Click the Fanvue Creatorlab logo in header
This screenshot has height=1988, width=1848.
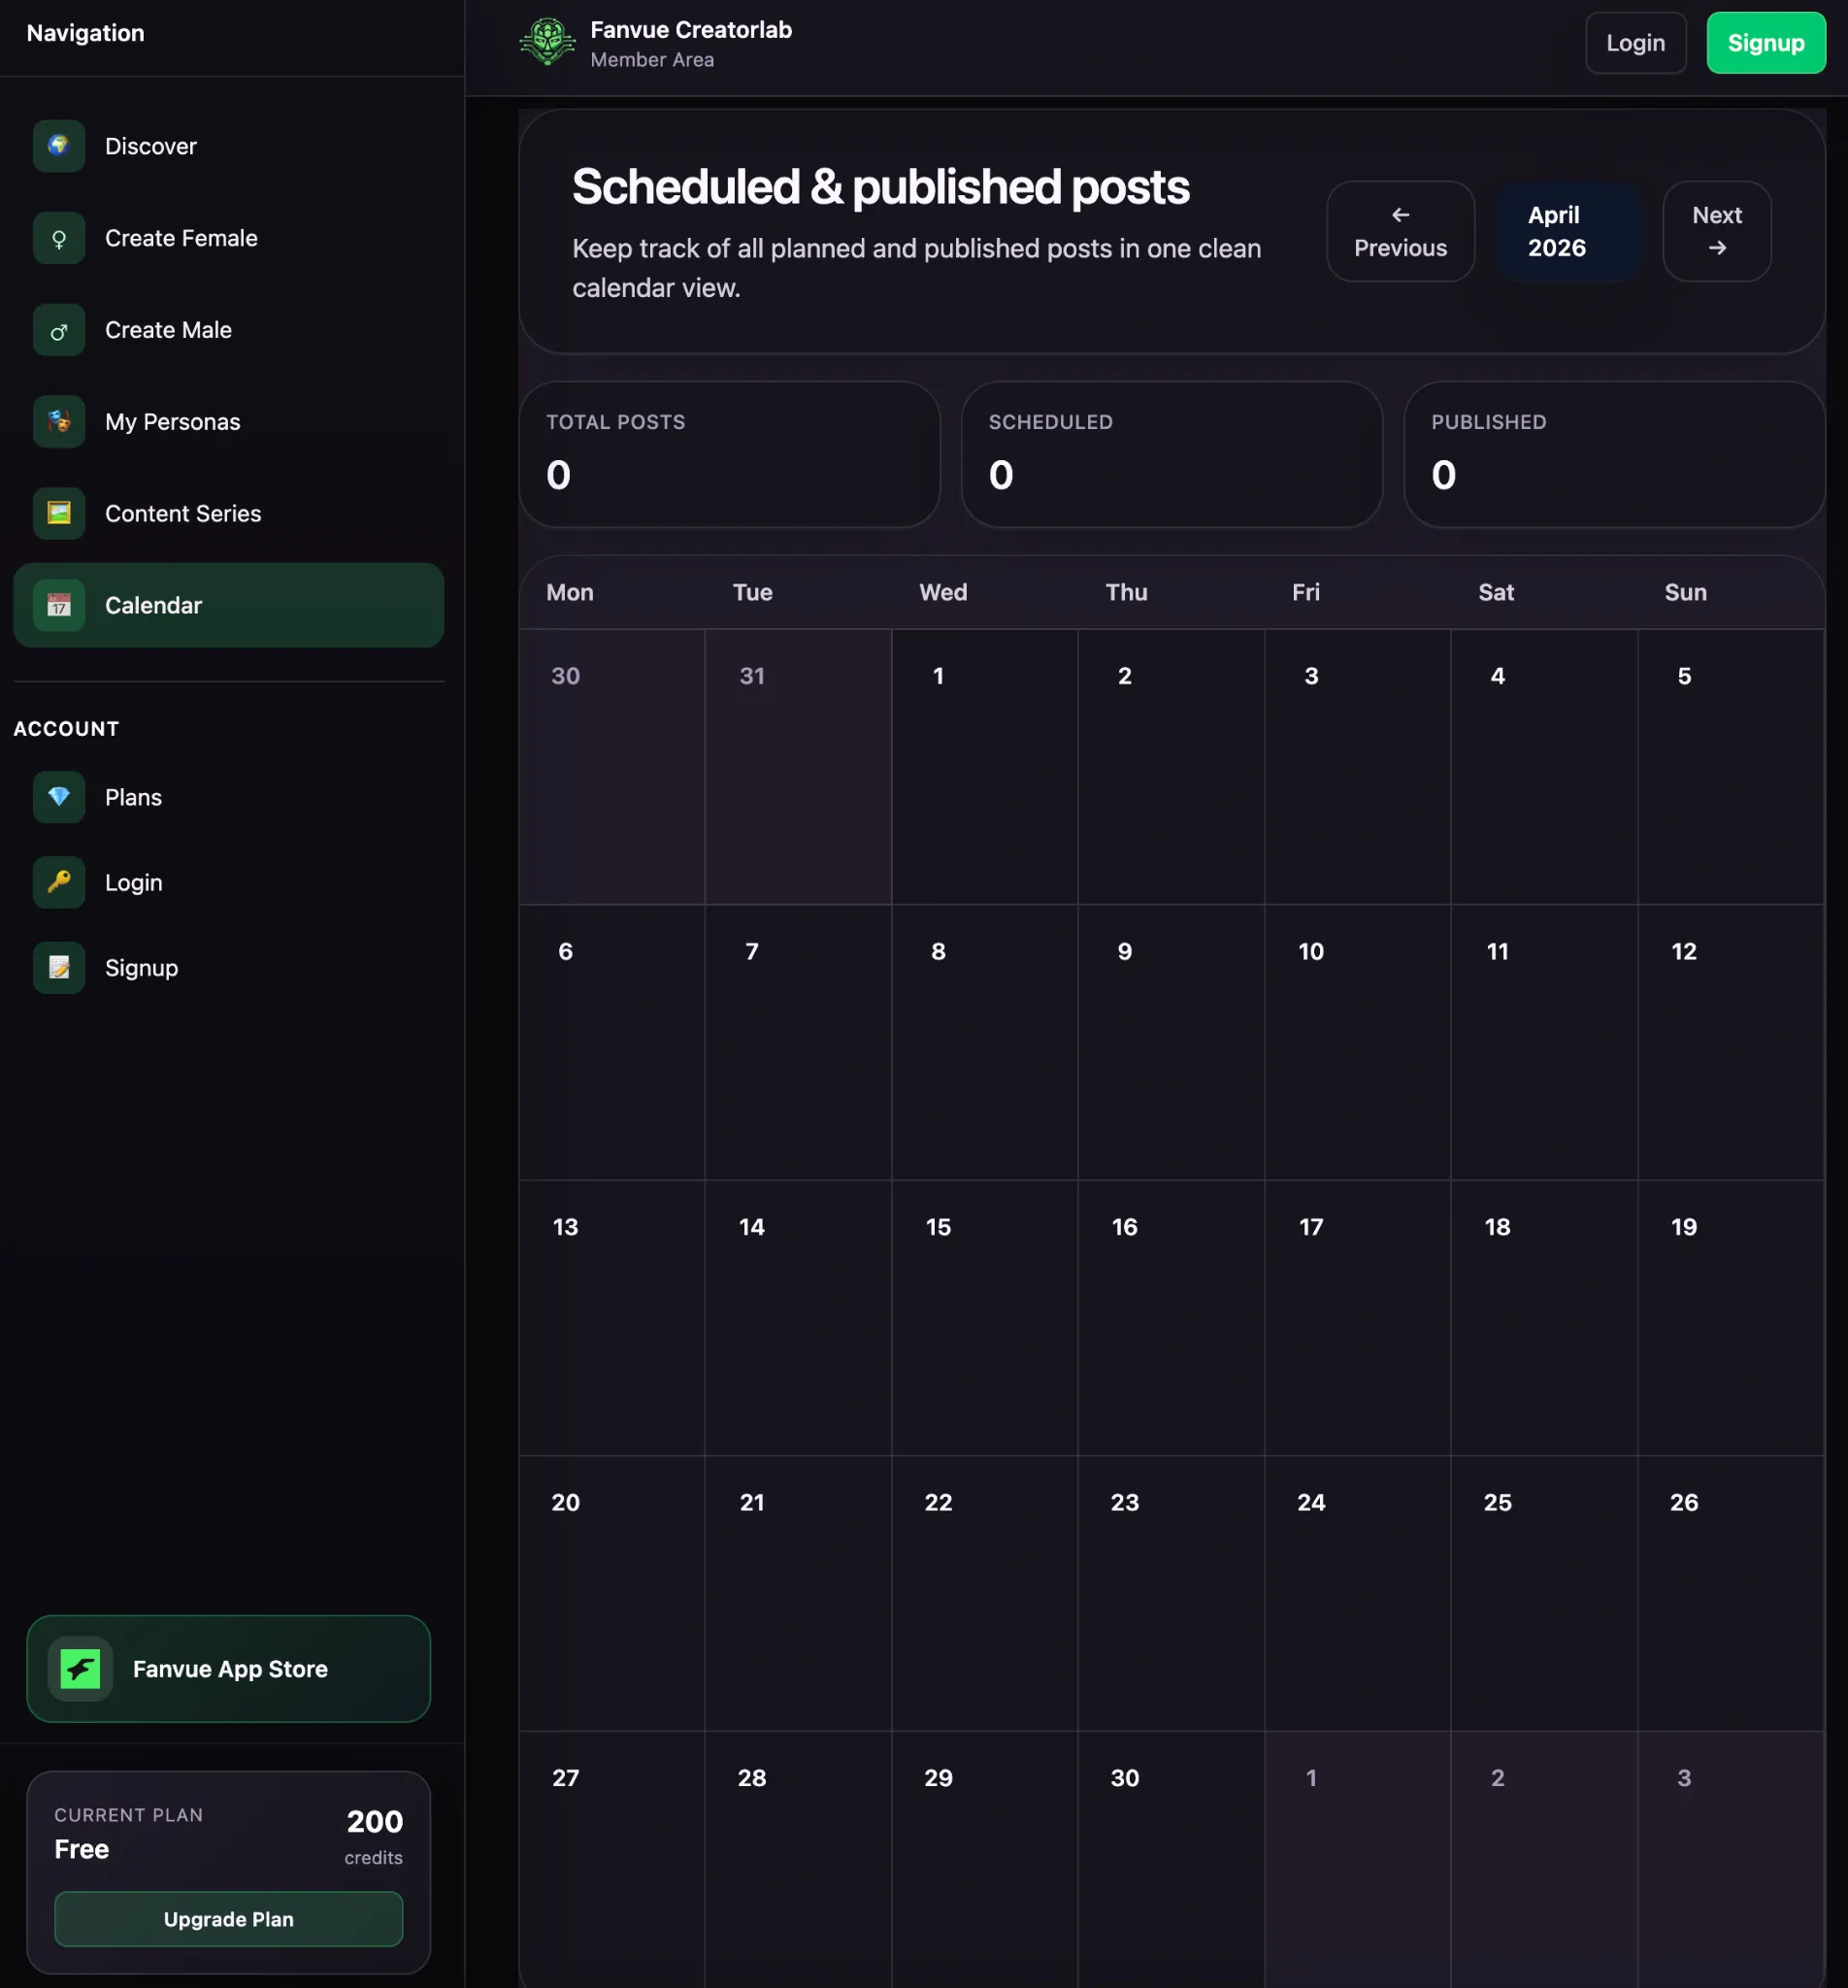(547, 43)
